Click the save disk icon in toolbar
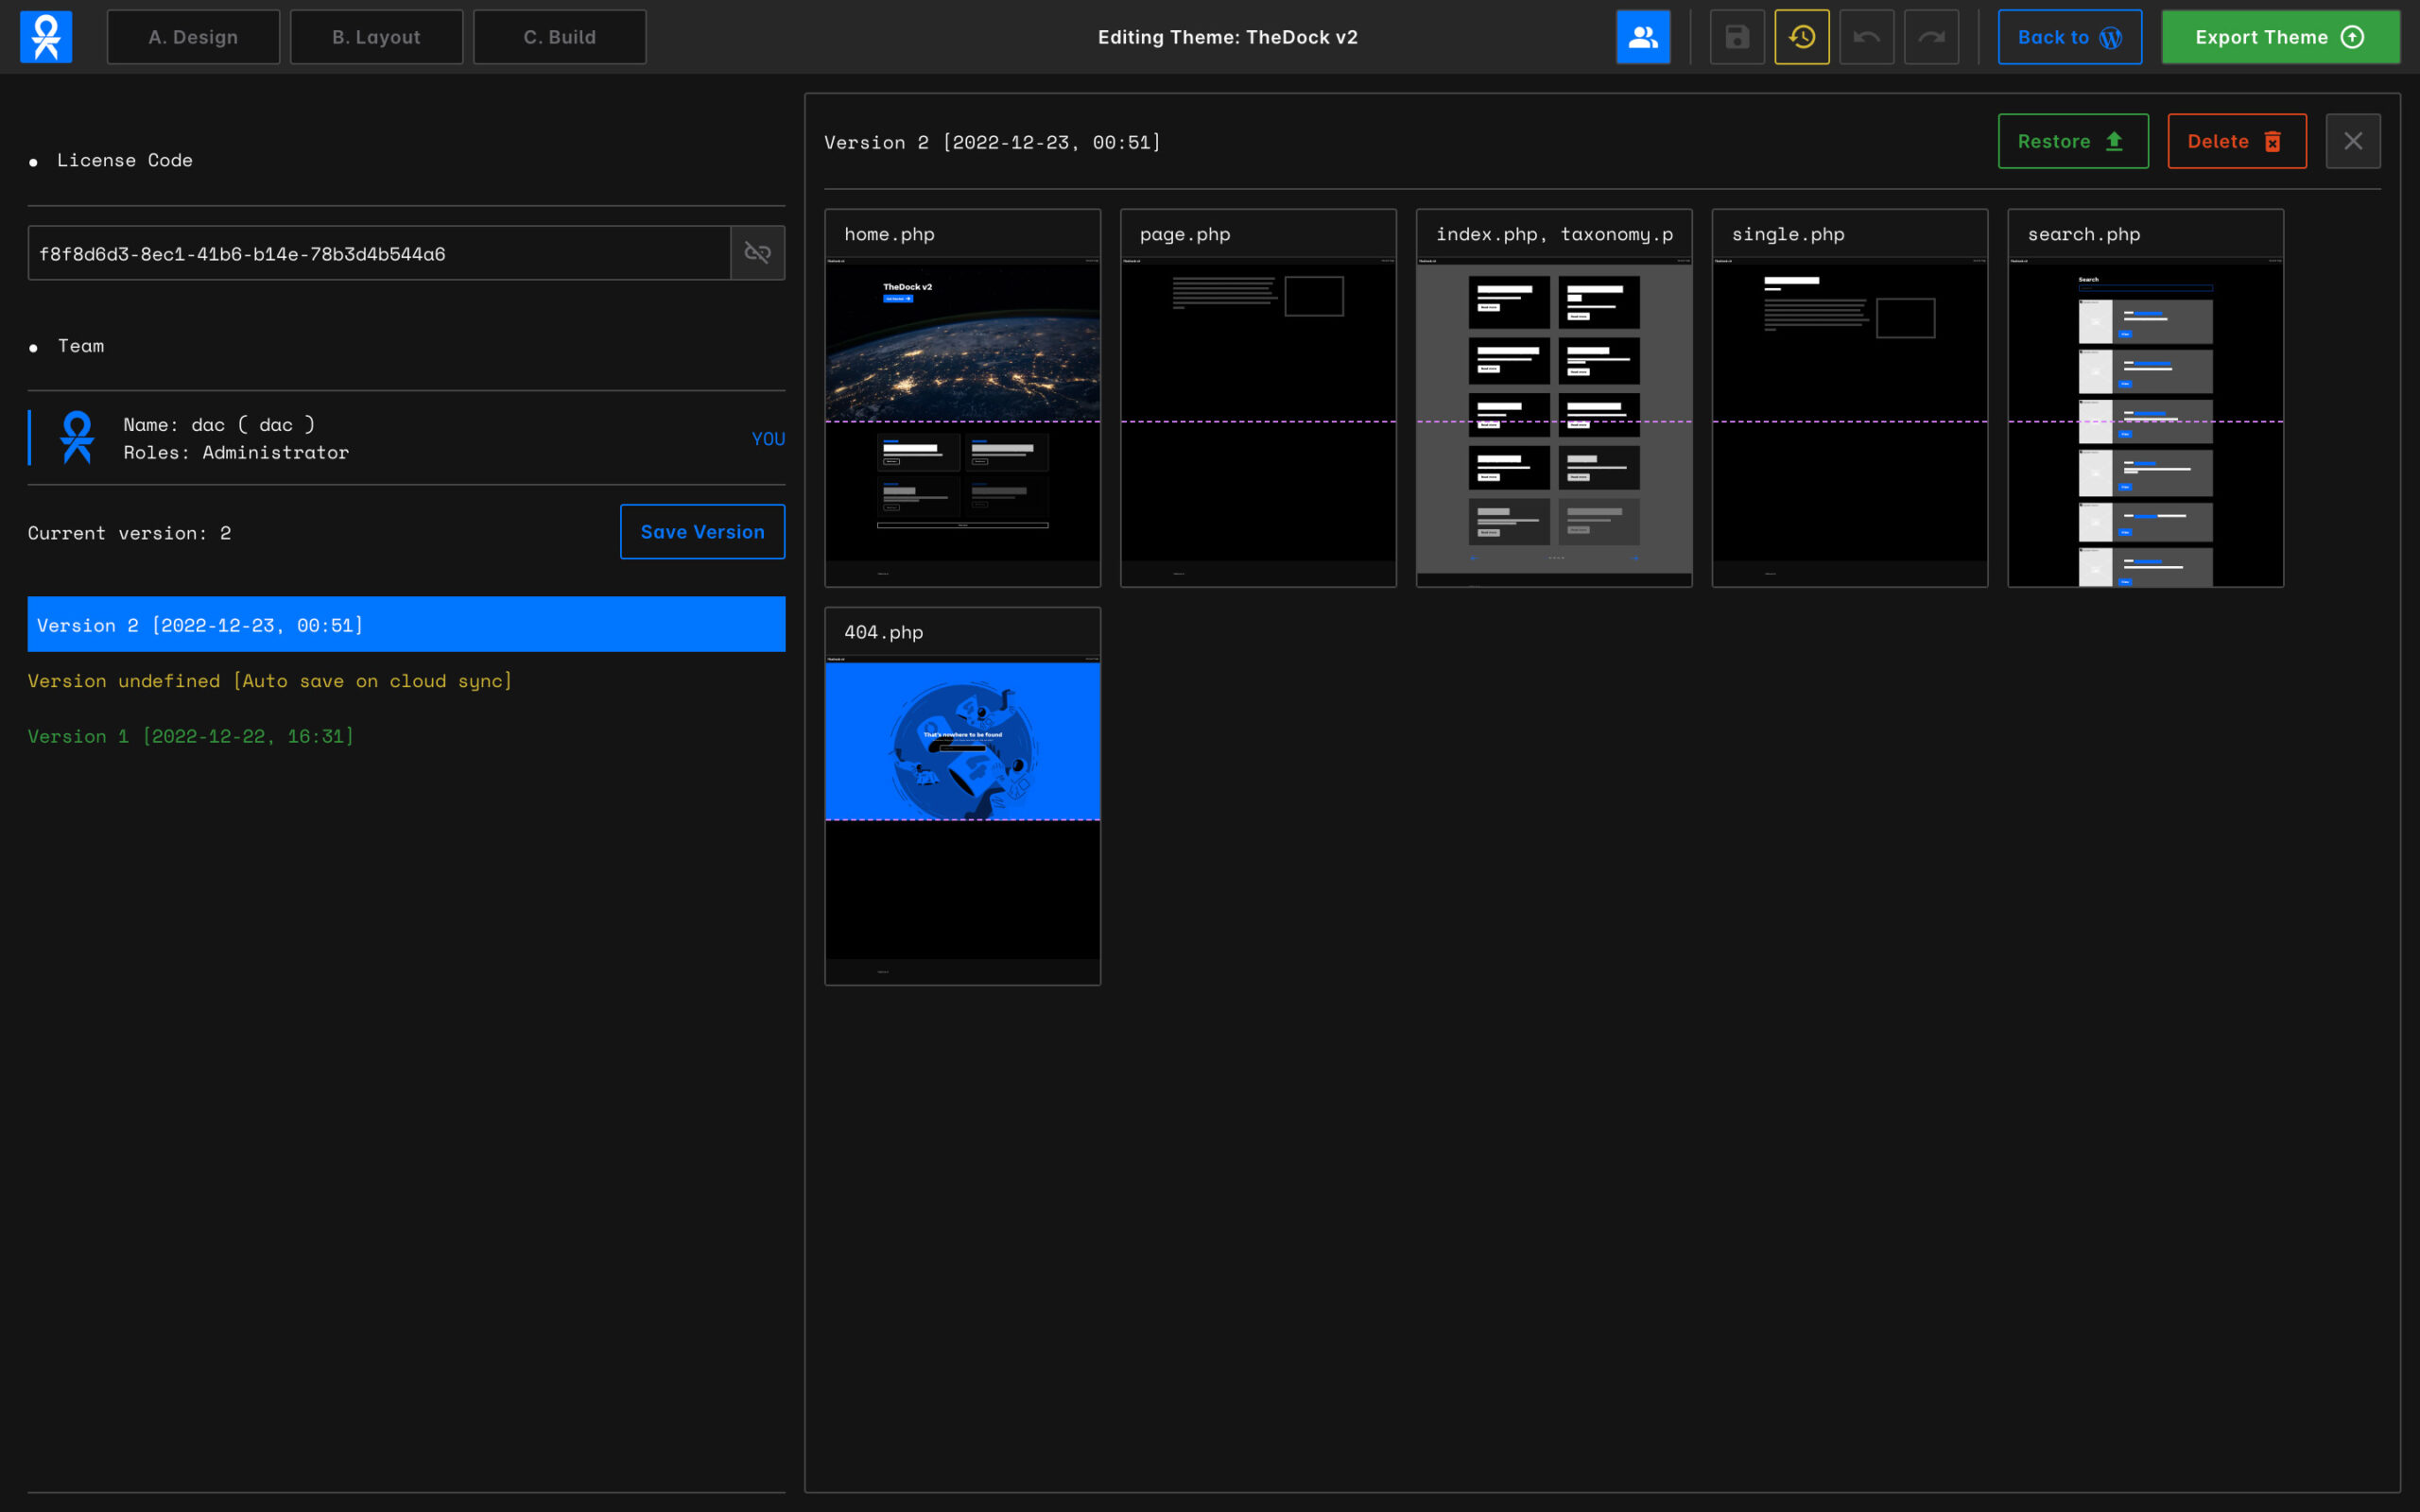This screenshot has width=2420, height=1512. pyautogui.click(x=1737, y=37)
